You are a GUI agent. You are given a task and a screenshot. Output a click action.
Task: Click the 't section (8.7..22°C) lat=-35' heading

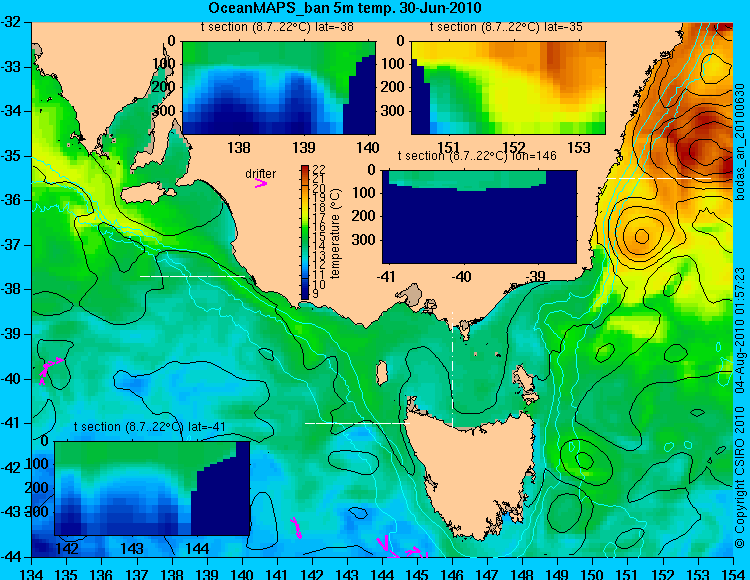pyautogui.click(x=506, y=27)
